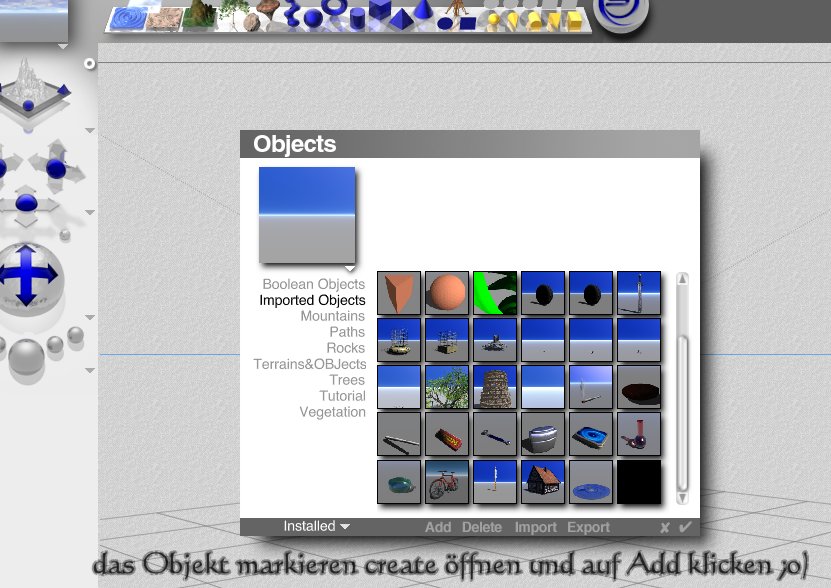
Task: Open the options triangle beside the camera crosses
Action: point(90,212)
